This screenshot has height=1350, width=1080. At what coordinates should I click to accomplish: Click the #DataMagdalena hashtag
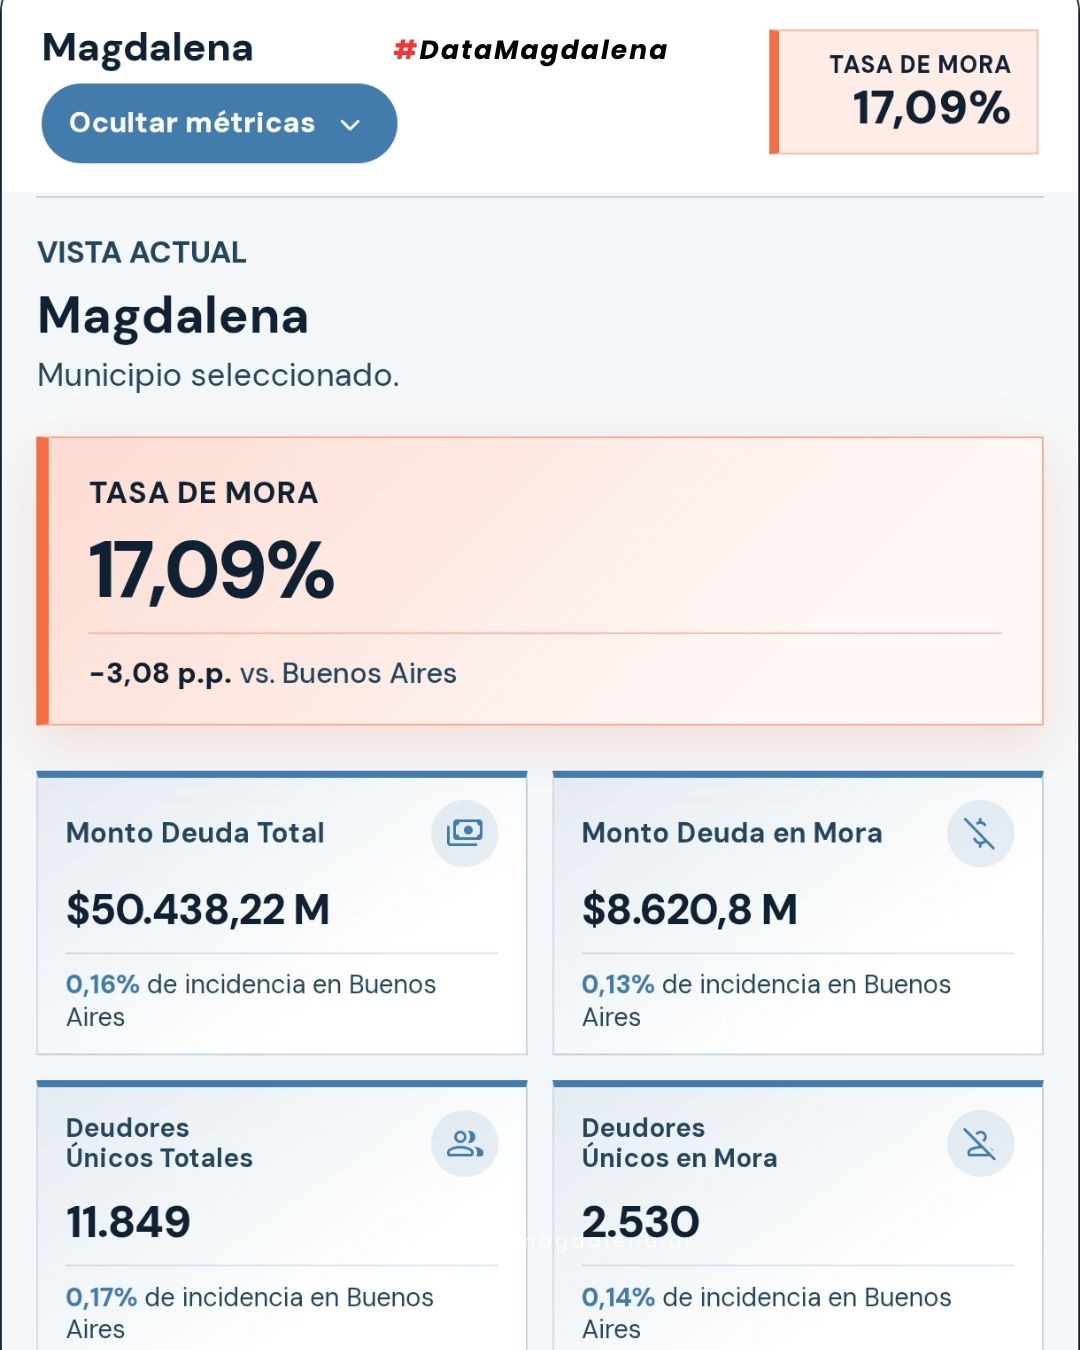pyautogui.click(x=531, y=50)
